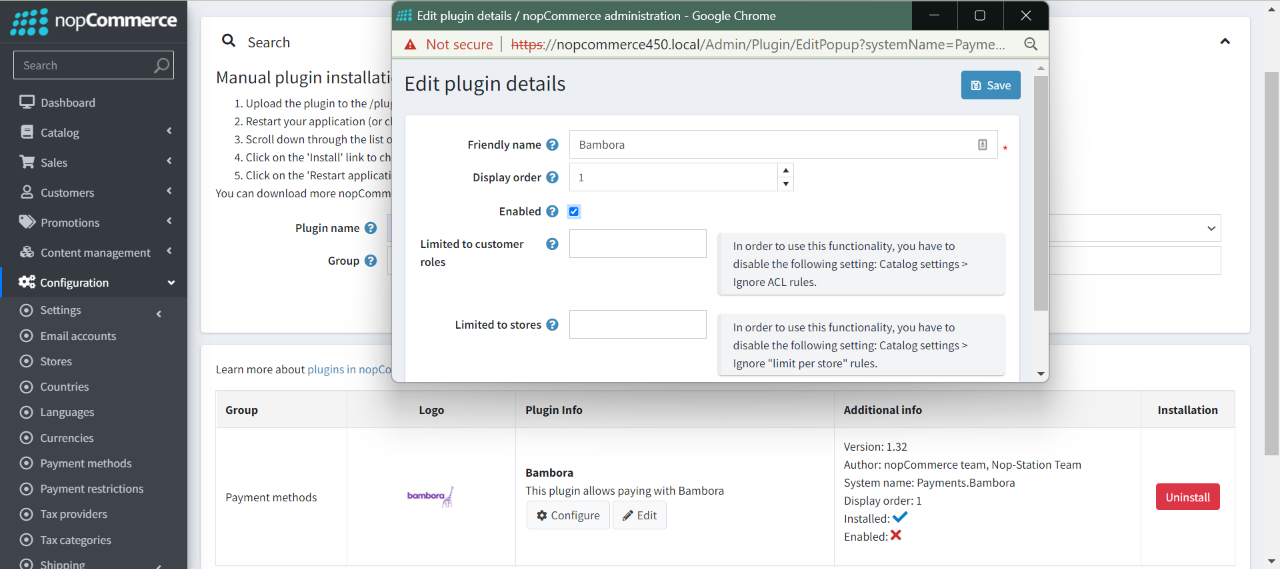Decrease Display order with down arrow

pos(786,184)
